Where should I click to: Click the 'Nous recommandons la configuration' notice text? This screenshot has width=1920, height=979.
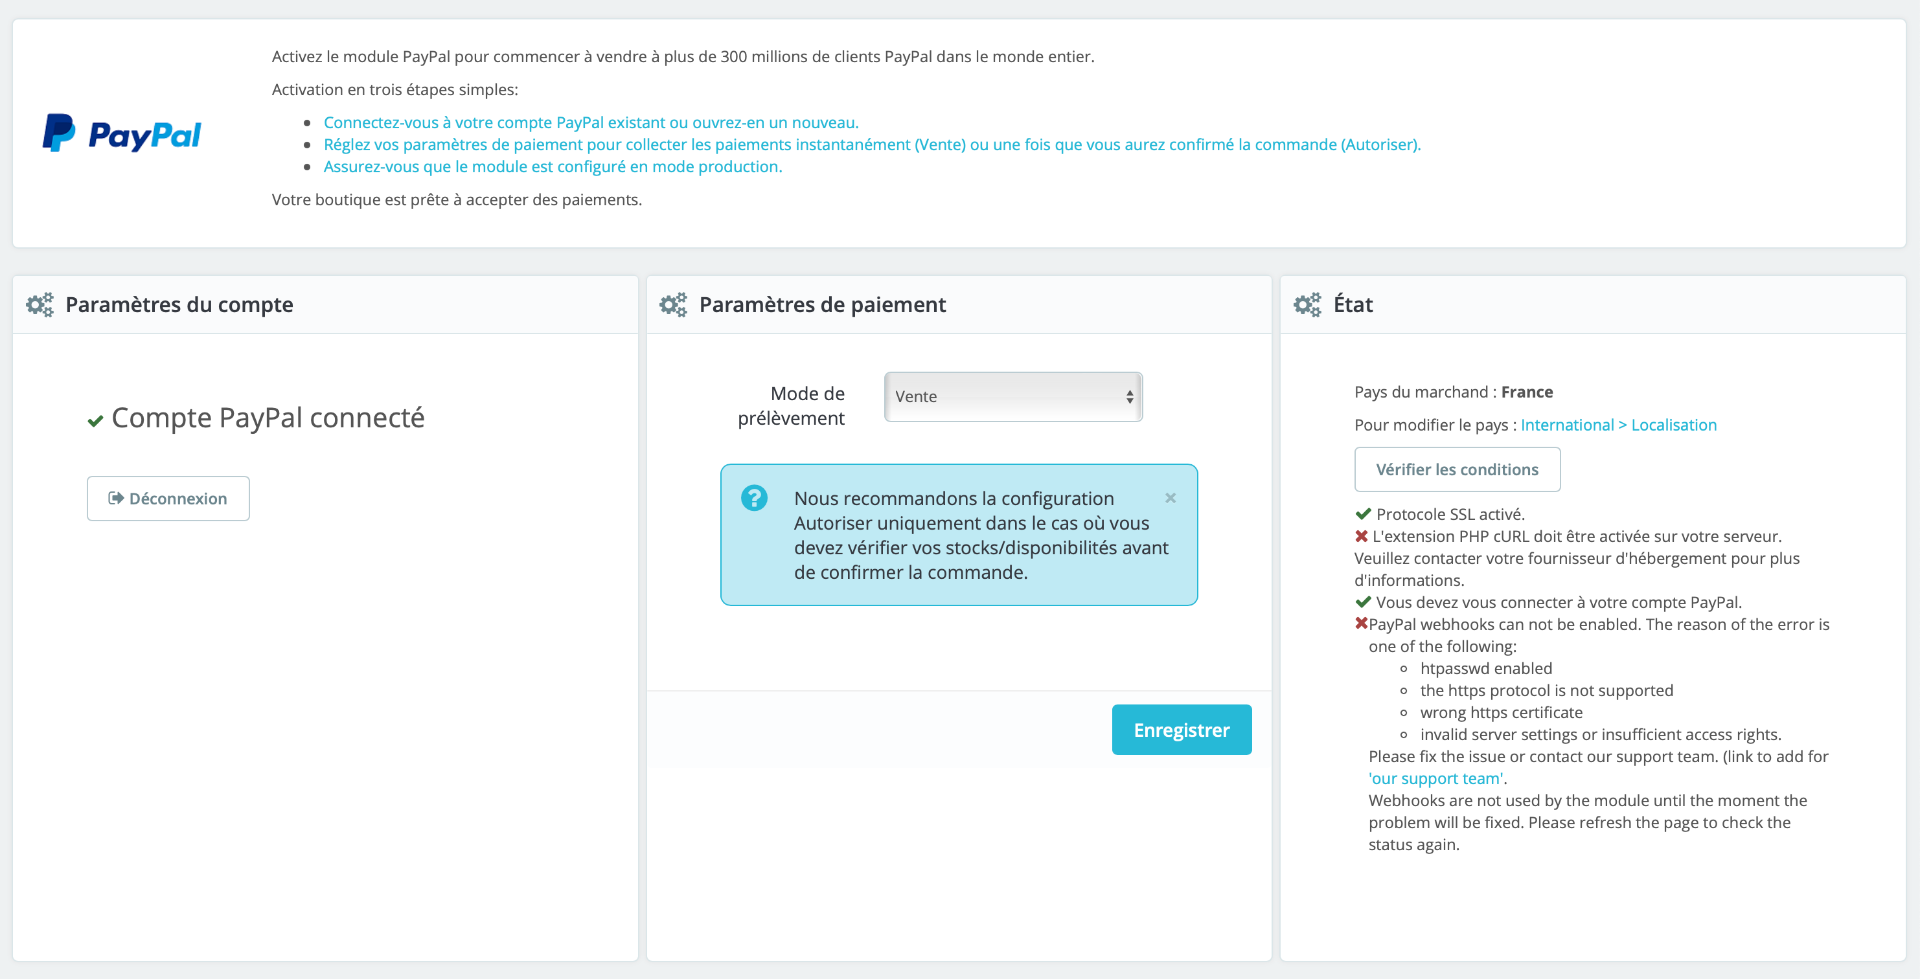point(981,535)
